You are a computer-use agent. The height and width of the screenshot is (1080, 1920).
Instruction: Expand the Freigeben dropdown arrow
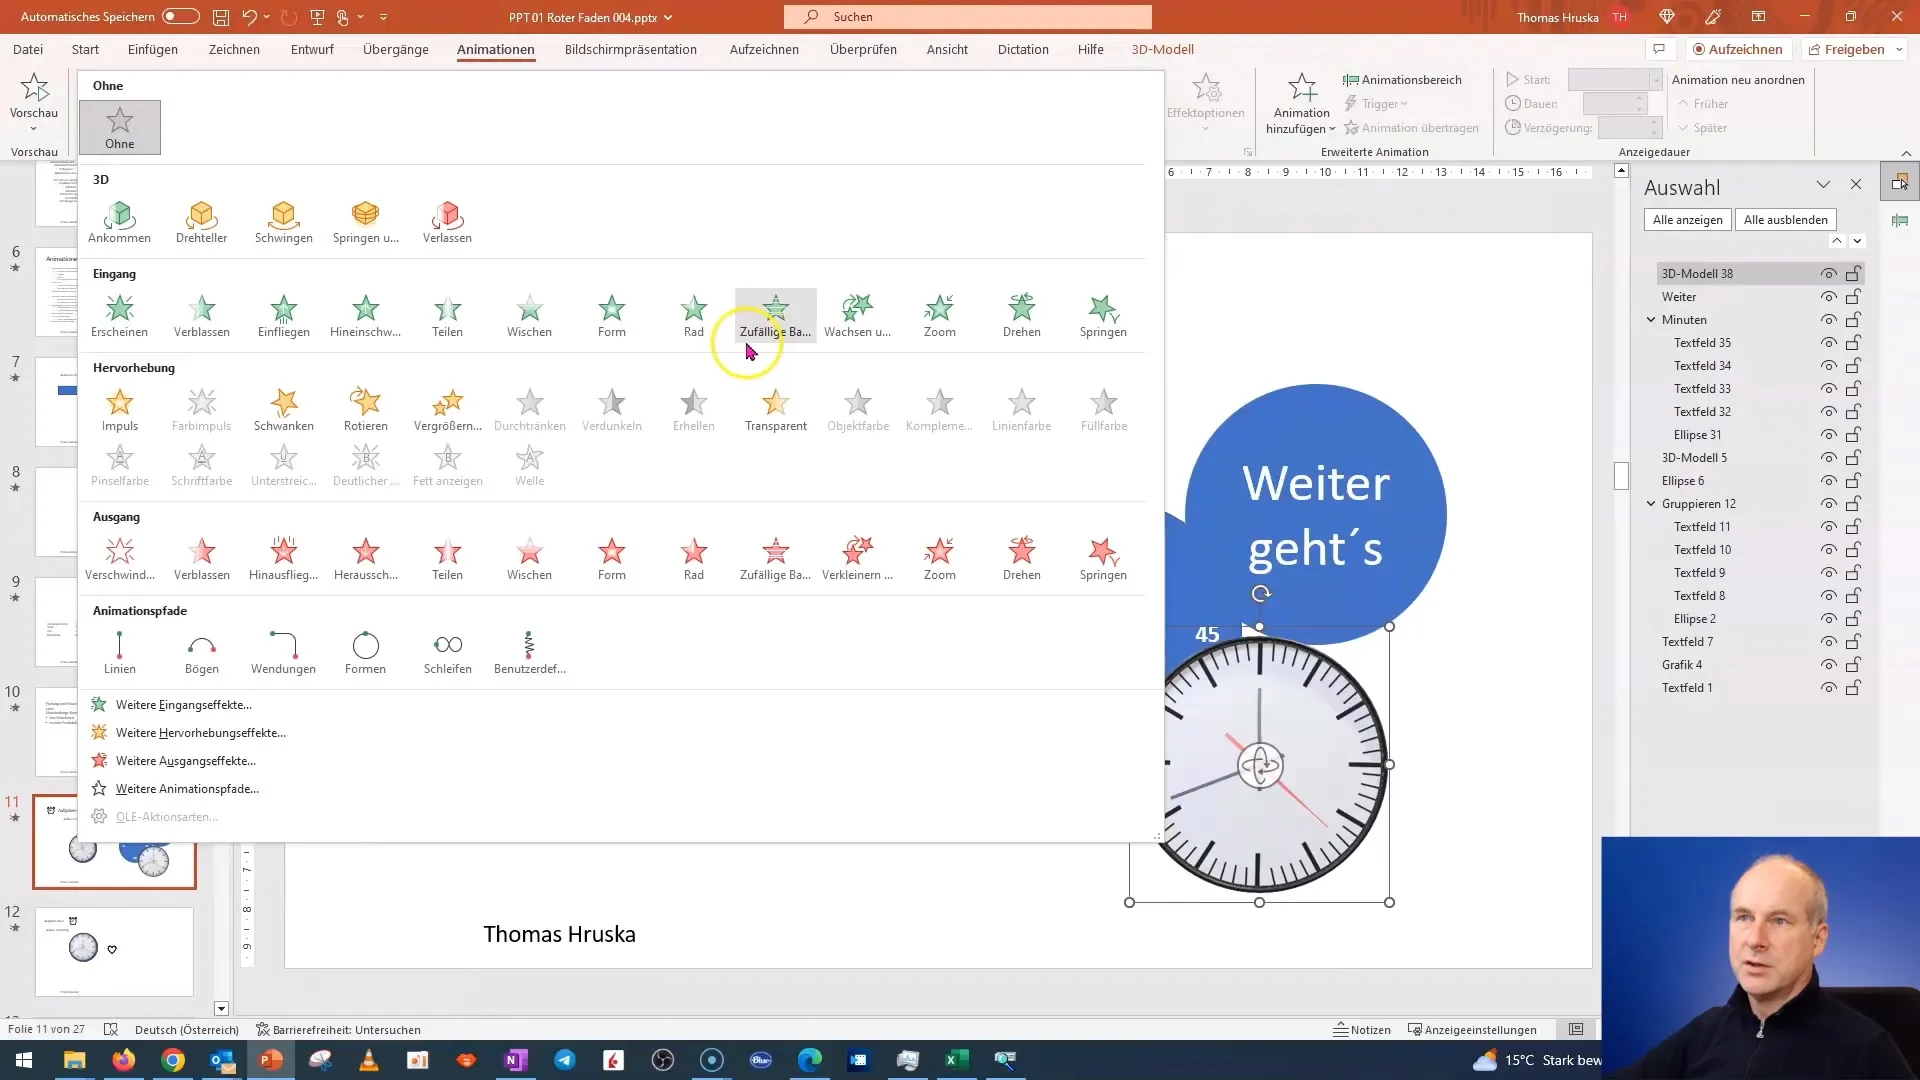pos(1898,49)
